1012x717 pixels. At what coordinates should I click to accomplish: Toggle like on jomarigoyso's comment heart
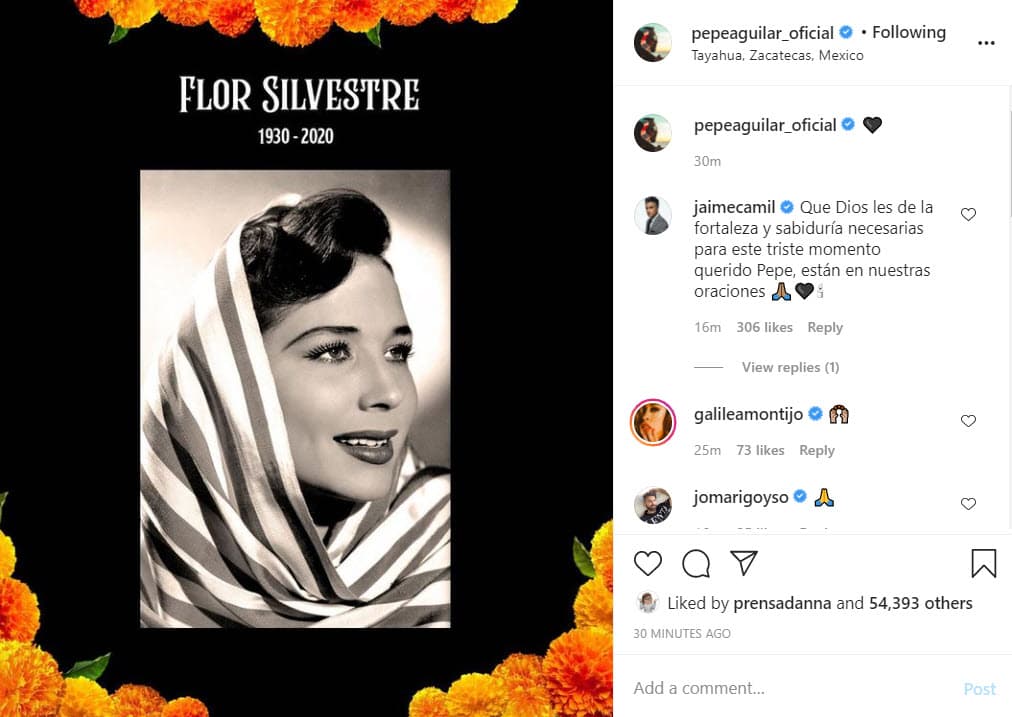tap(967, 503)
